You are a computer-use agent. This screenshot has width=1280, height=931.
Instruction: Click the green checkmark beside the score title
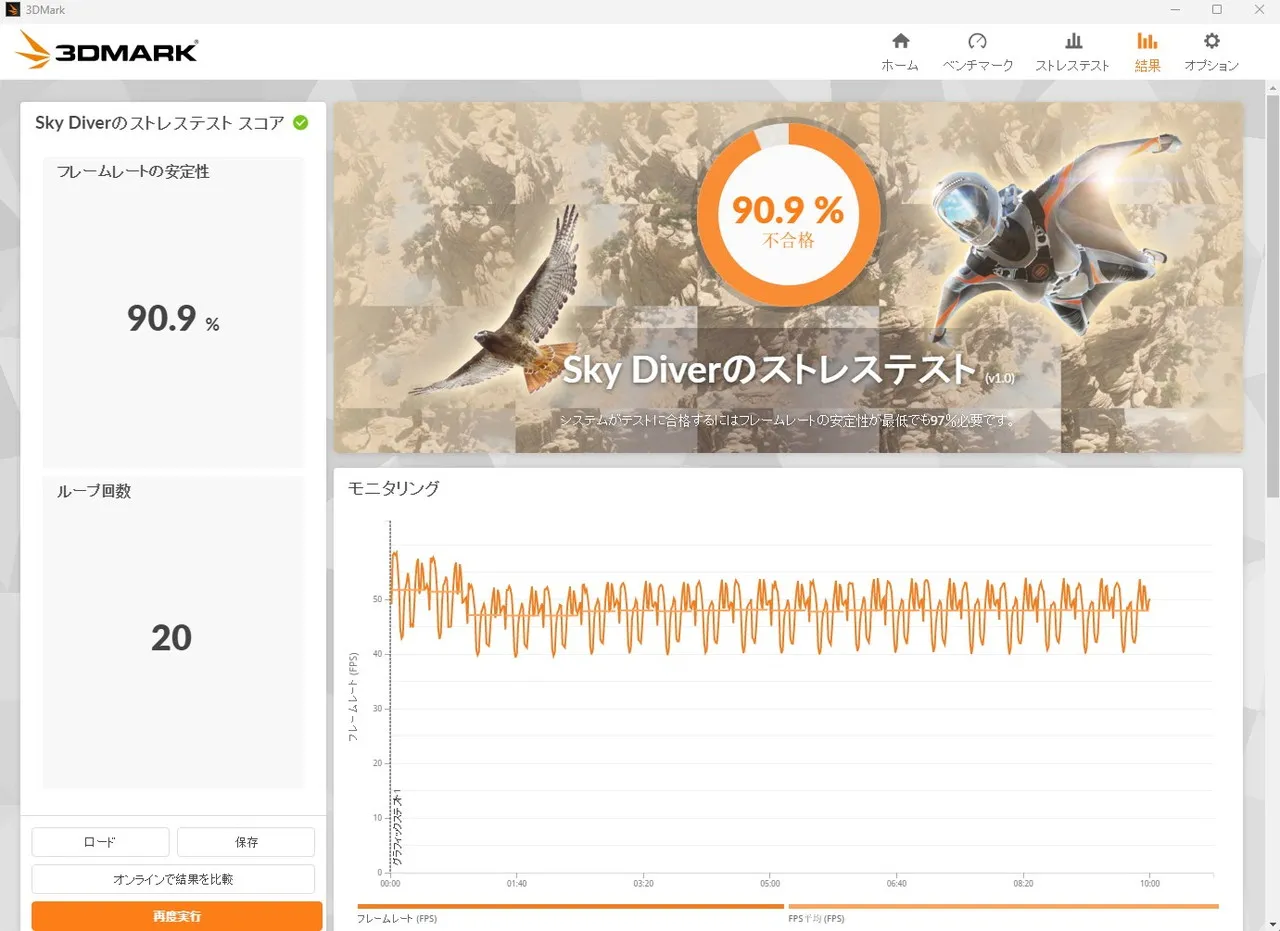pos(300,123)
